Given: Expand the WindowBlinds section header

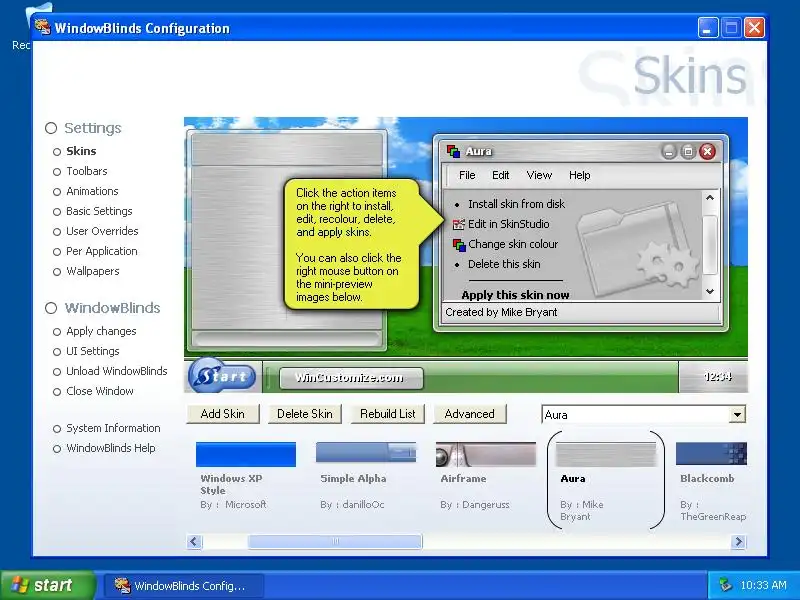Looking at the screenshot, I should [x=103, y=308].
